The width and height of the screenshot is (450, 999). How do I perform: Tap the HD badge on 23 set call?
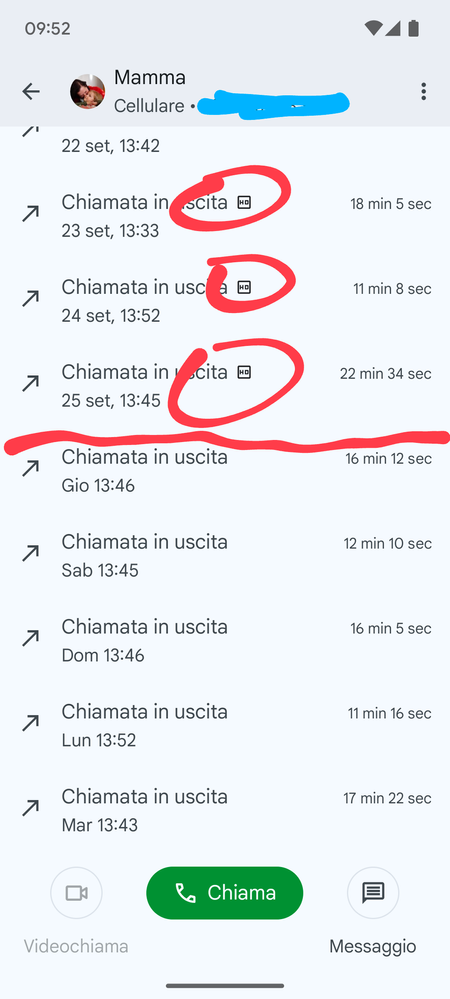pyautogui.click(x=244, y=203)
